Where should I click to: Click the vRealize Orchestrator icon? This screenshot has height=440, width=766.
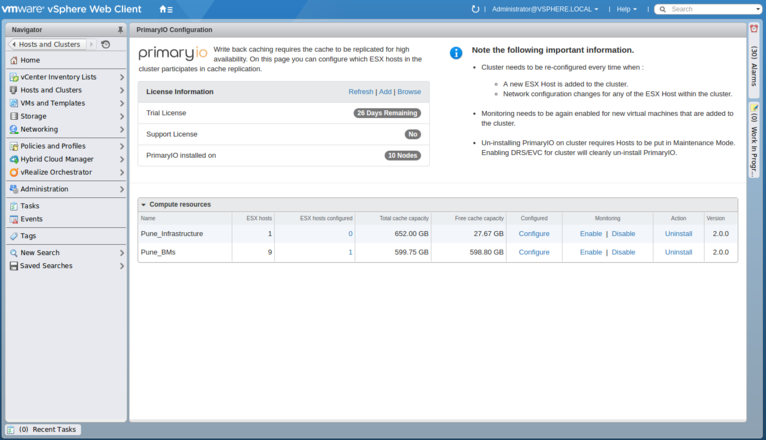point(14,172)
